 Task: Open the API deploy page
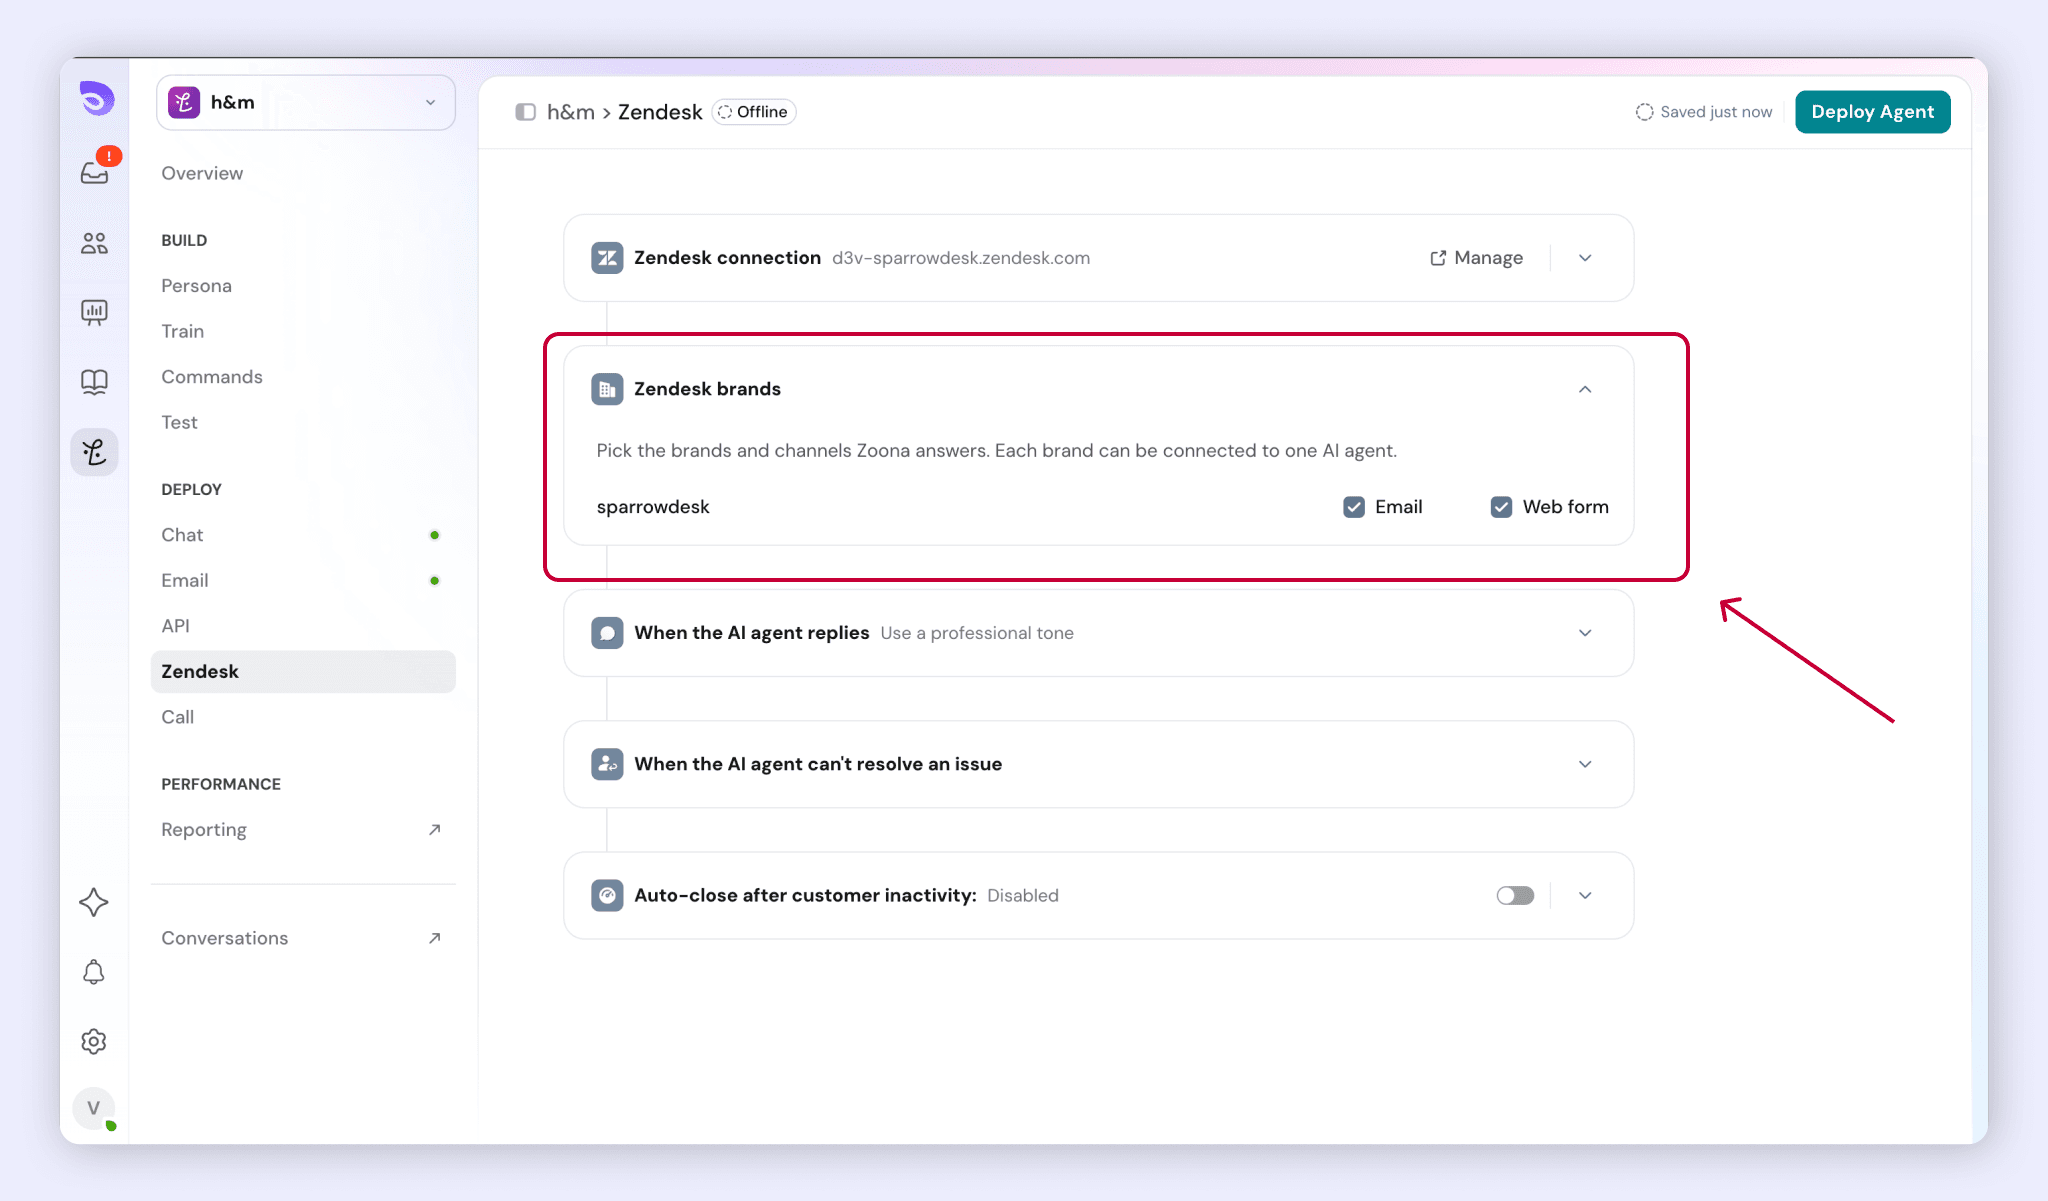tap(175, 626)
